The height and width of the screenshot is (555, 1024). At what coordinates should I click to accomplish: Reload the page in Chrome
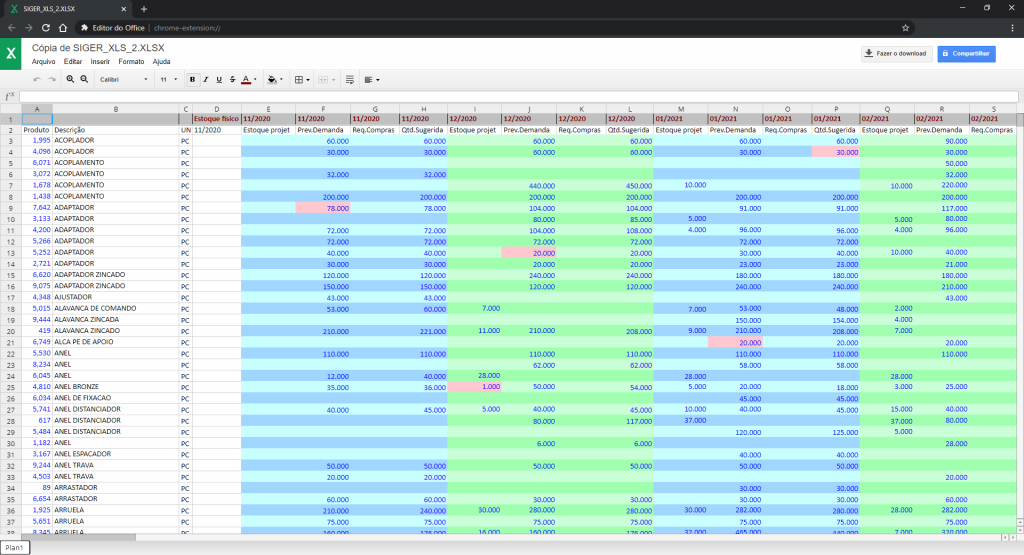click(49, 28)
